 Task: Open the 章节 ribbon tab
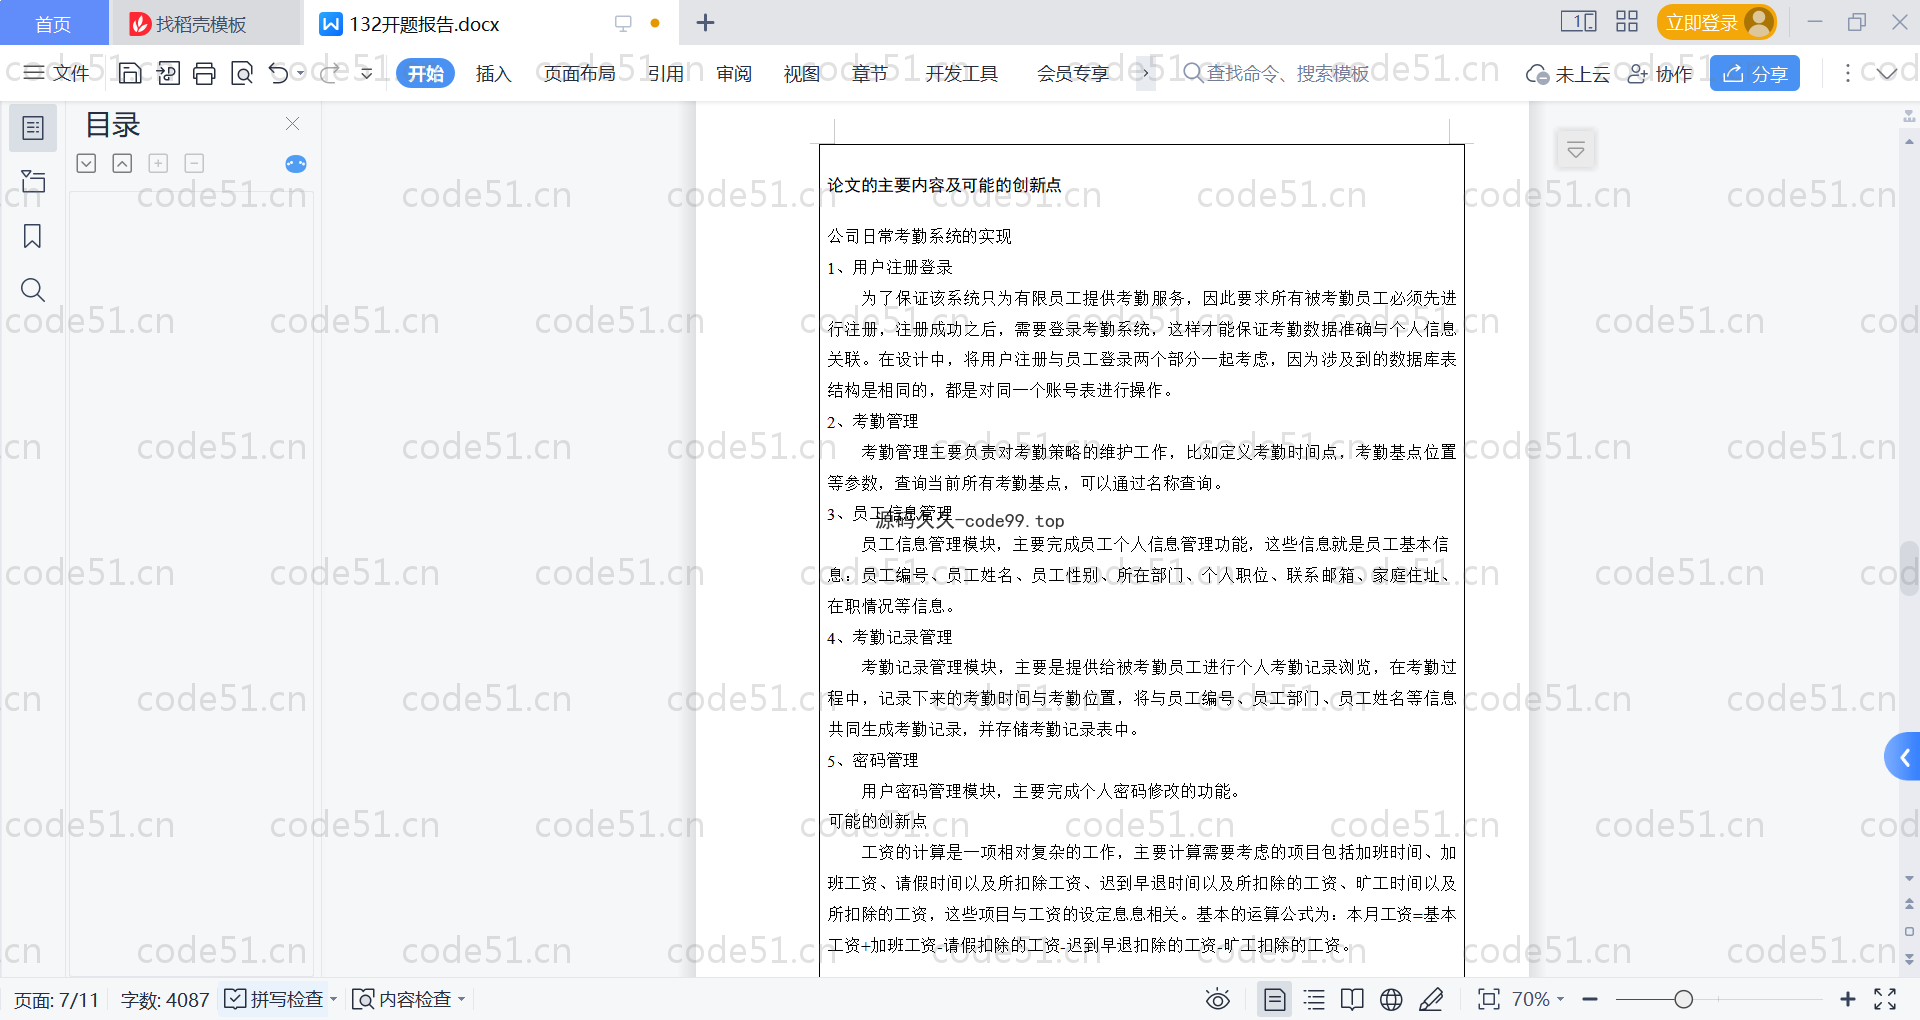coord(869,73)
